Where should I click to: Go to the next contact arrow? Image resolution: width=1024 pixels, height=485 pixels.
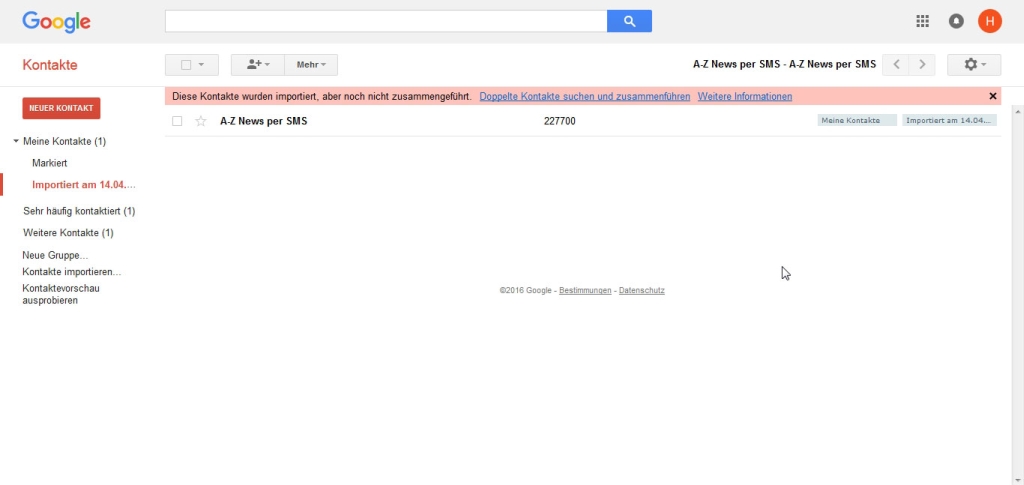(921, 65)
